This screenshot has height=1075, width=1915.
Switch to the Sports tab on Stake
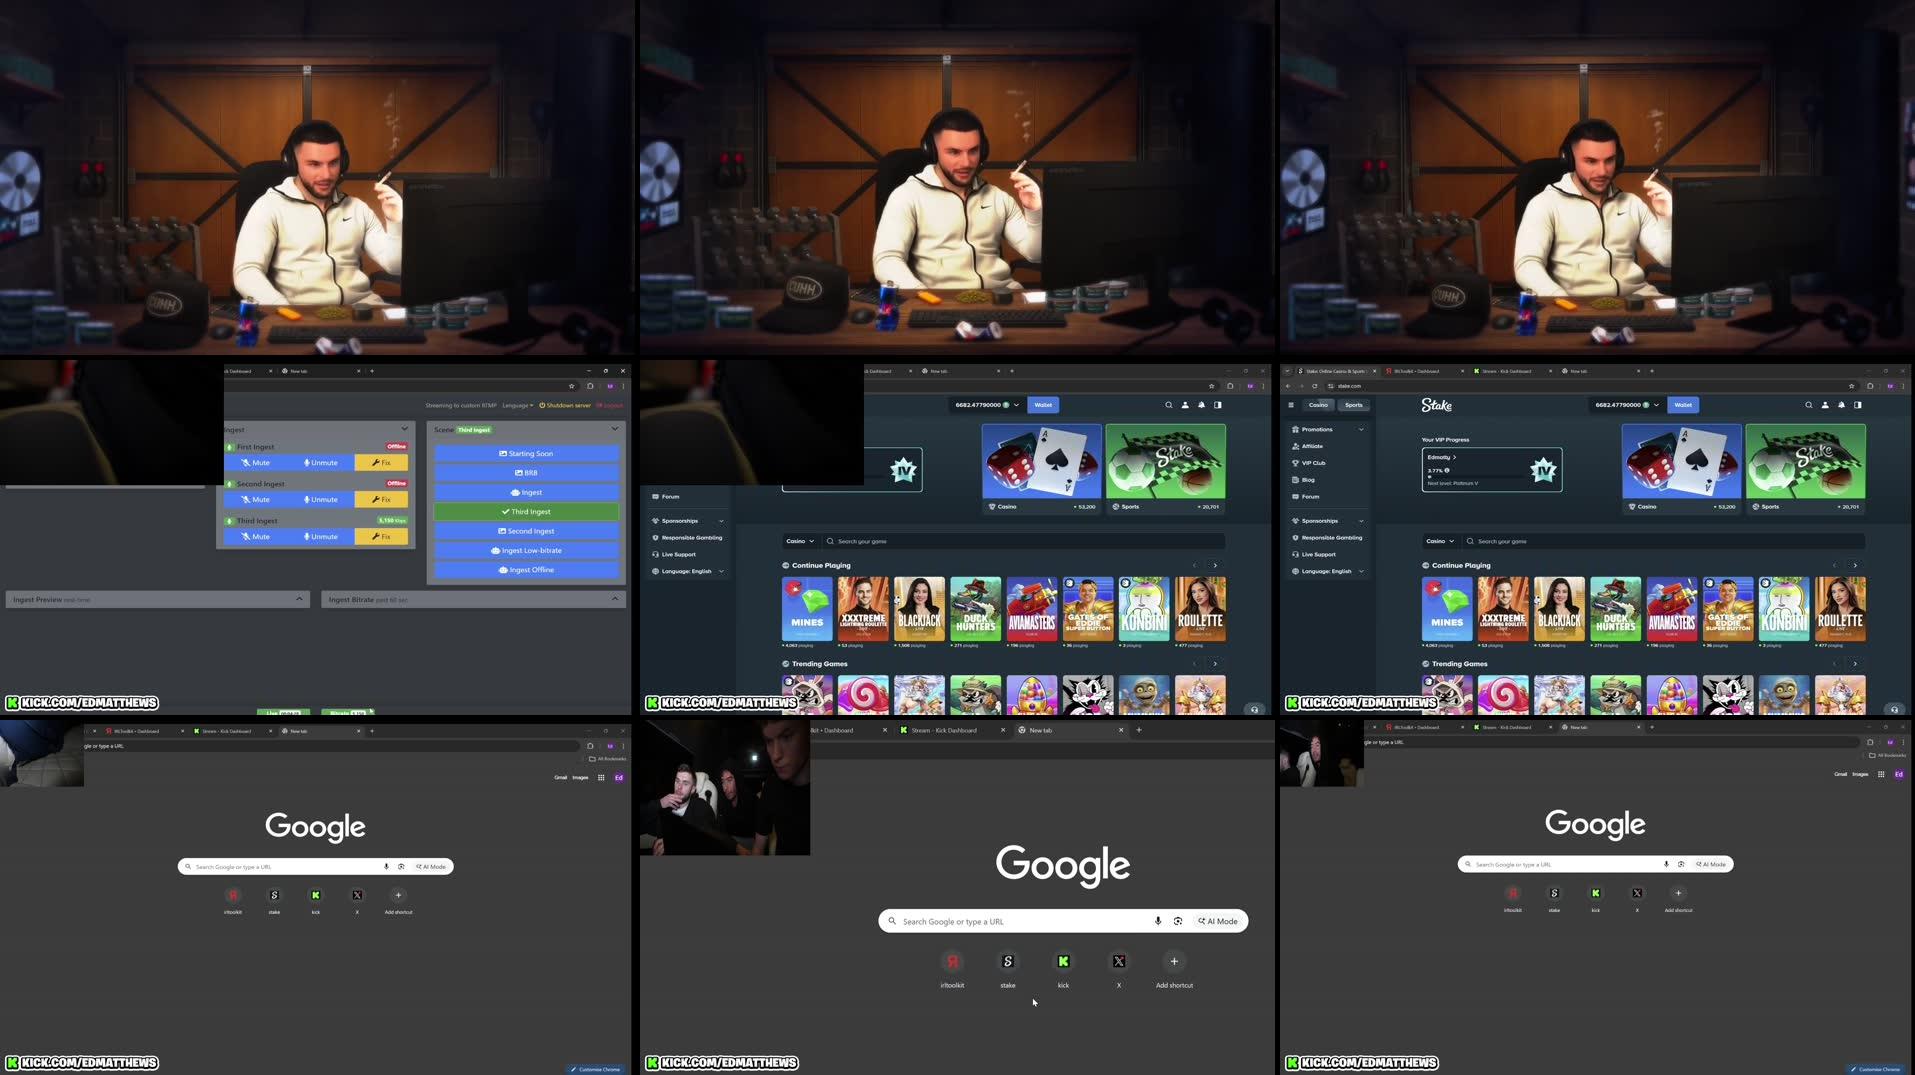[x=1353, y=405]
